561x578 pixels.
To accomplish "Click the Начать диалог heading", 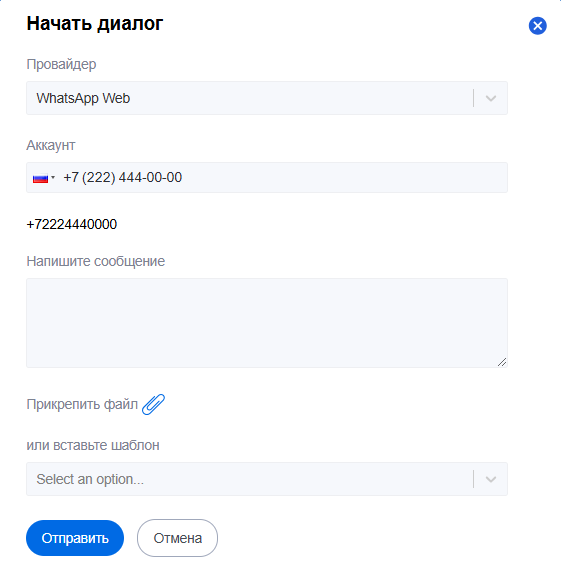I will click(95, 24).
